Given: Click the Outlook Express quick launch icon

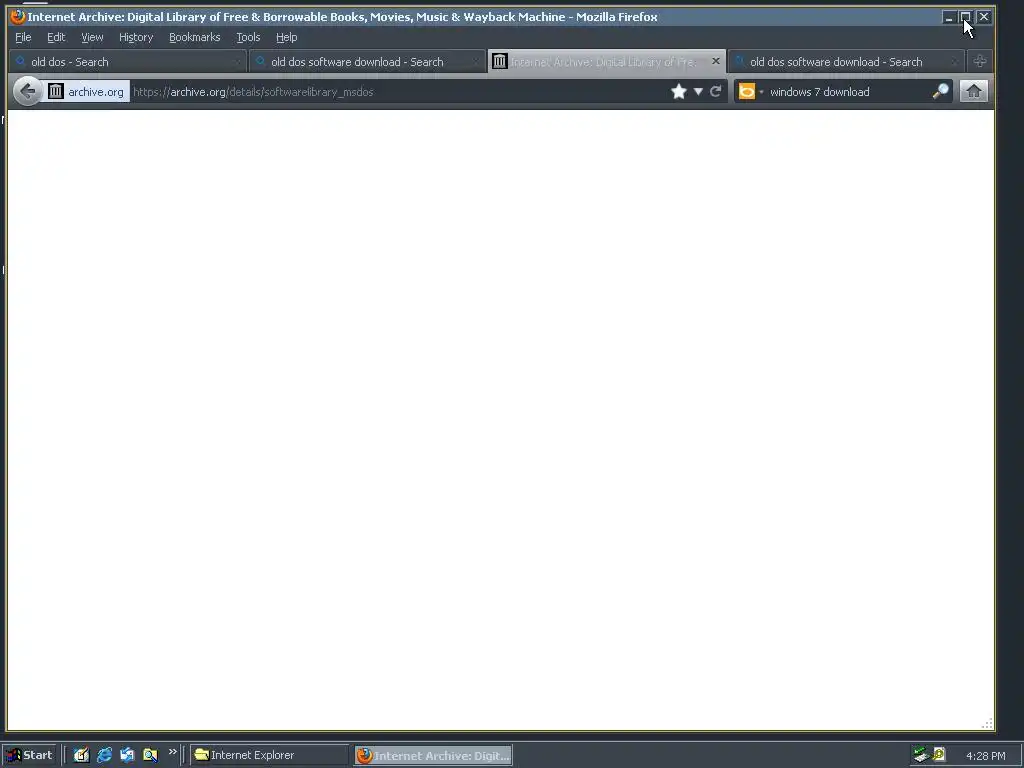Looking at the screenshot, I should (127, 755).
